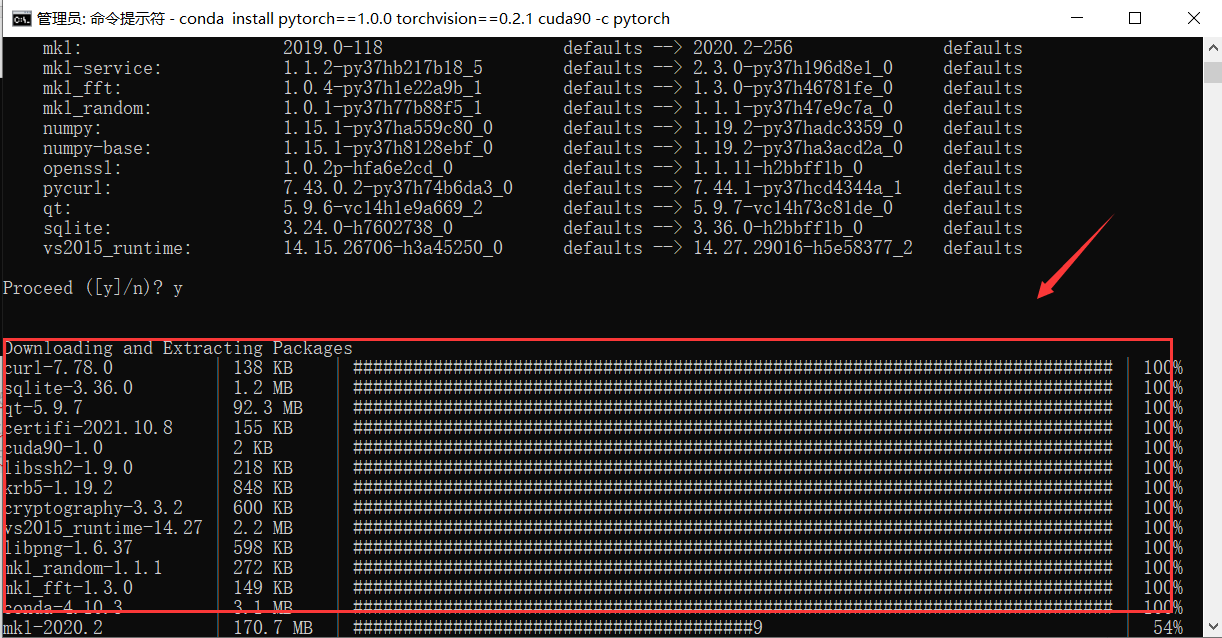This screenshot has width=1222, height=638.
Task: Click the 'vs2015_runtime-14.27' download row name
Action: coord(103,528)
